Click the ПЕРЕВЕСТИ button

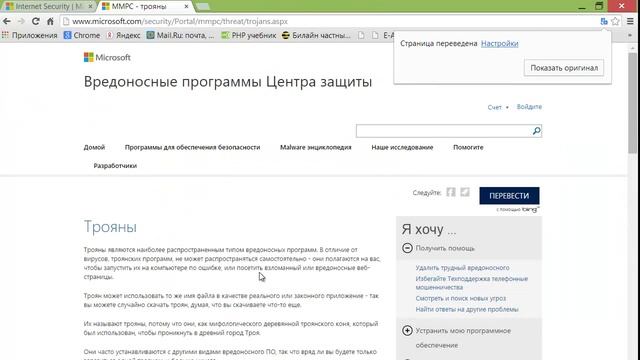coord(509,196)
